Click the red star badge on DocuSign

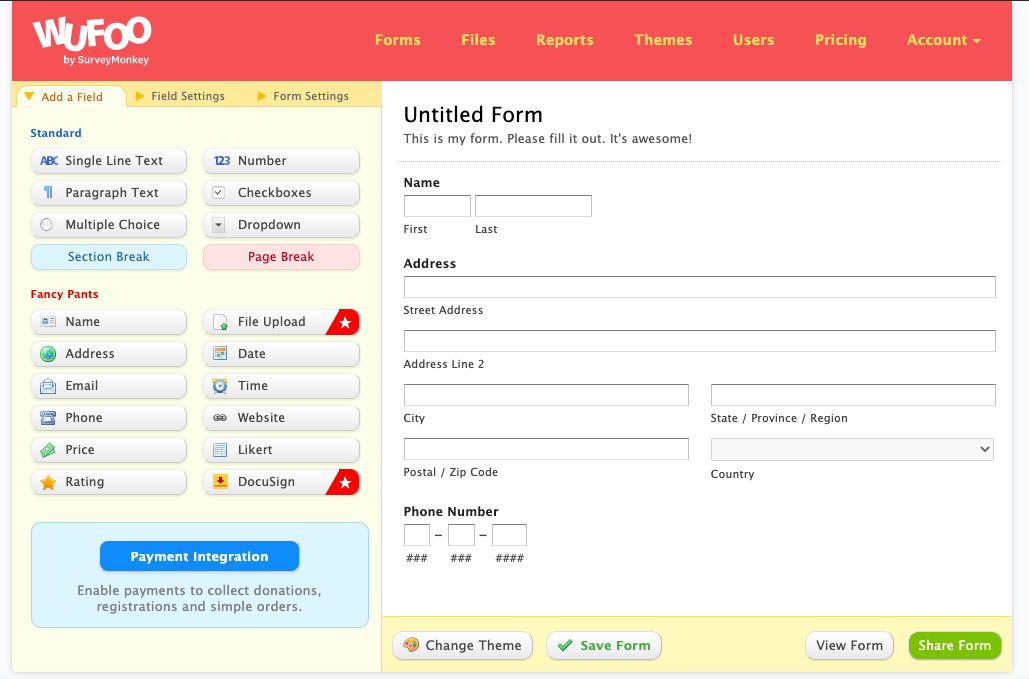(345, 482)
